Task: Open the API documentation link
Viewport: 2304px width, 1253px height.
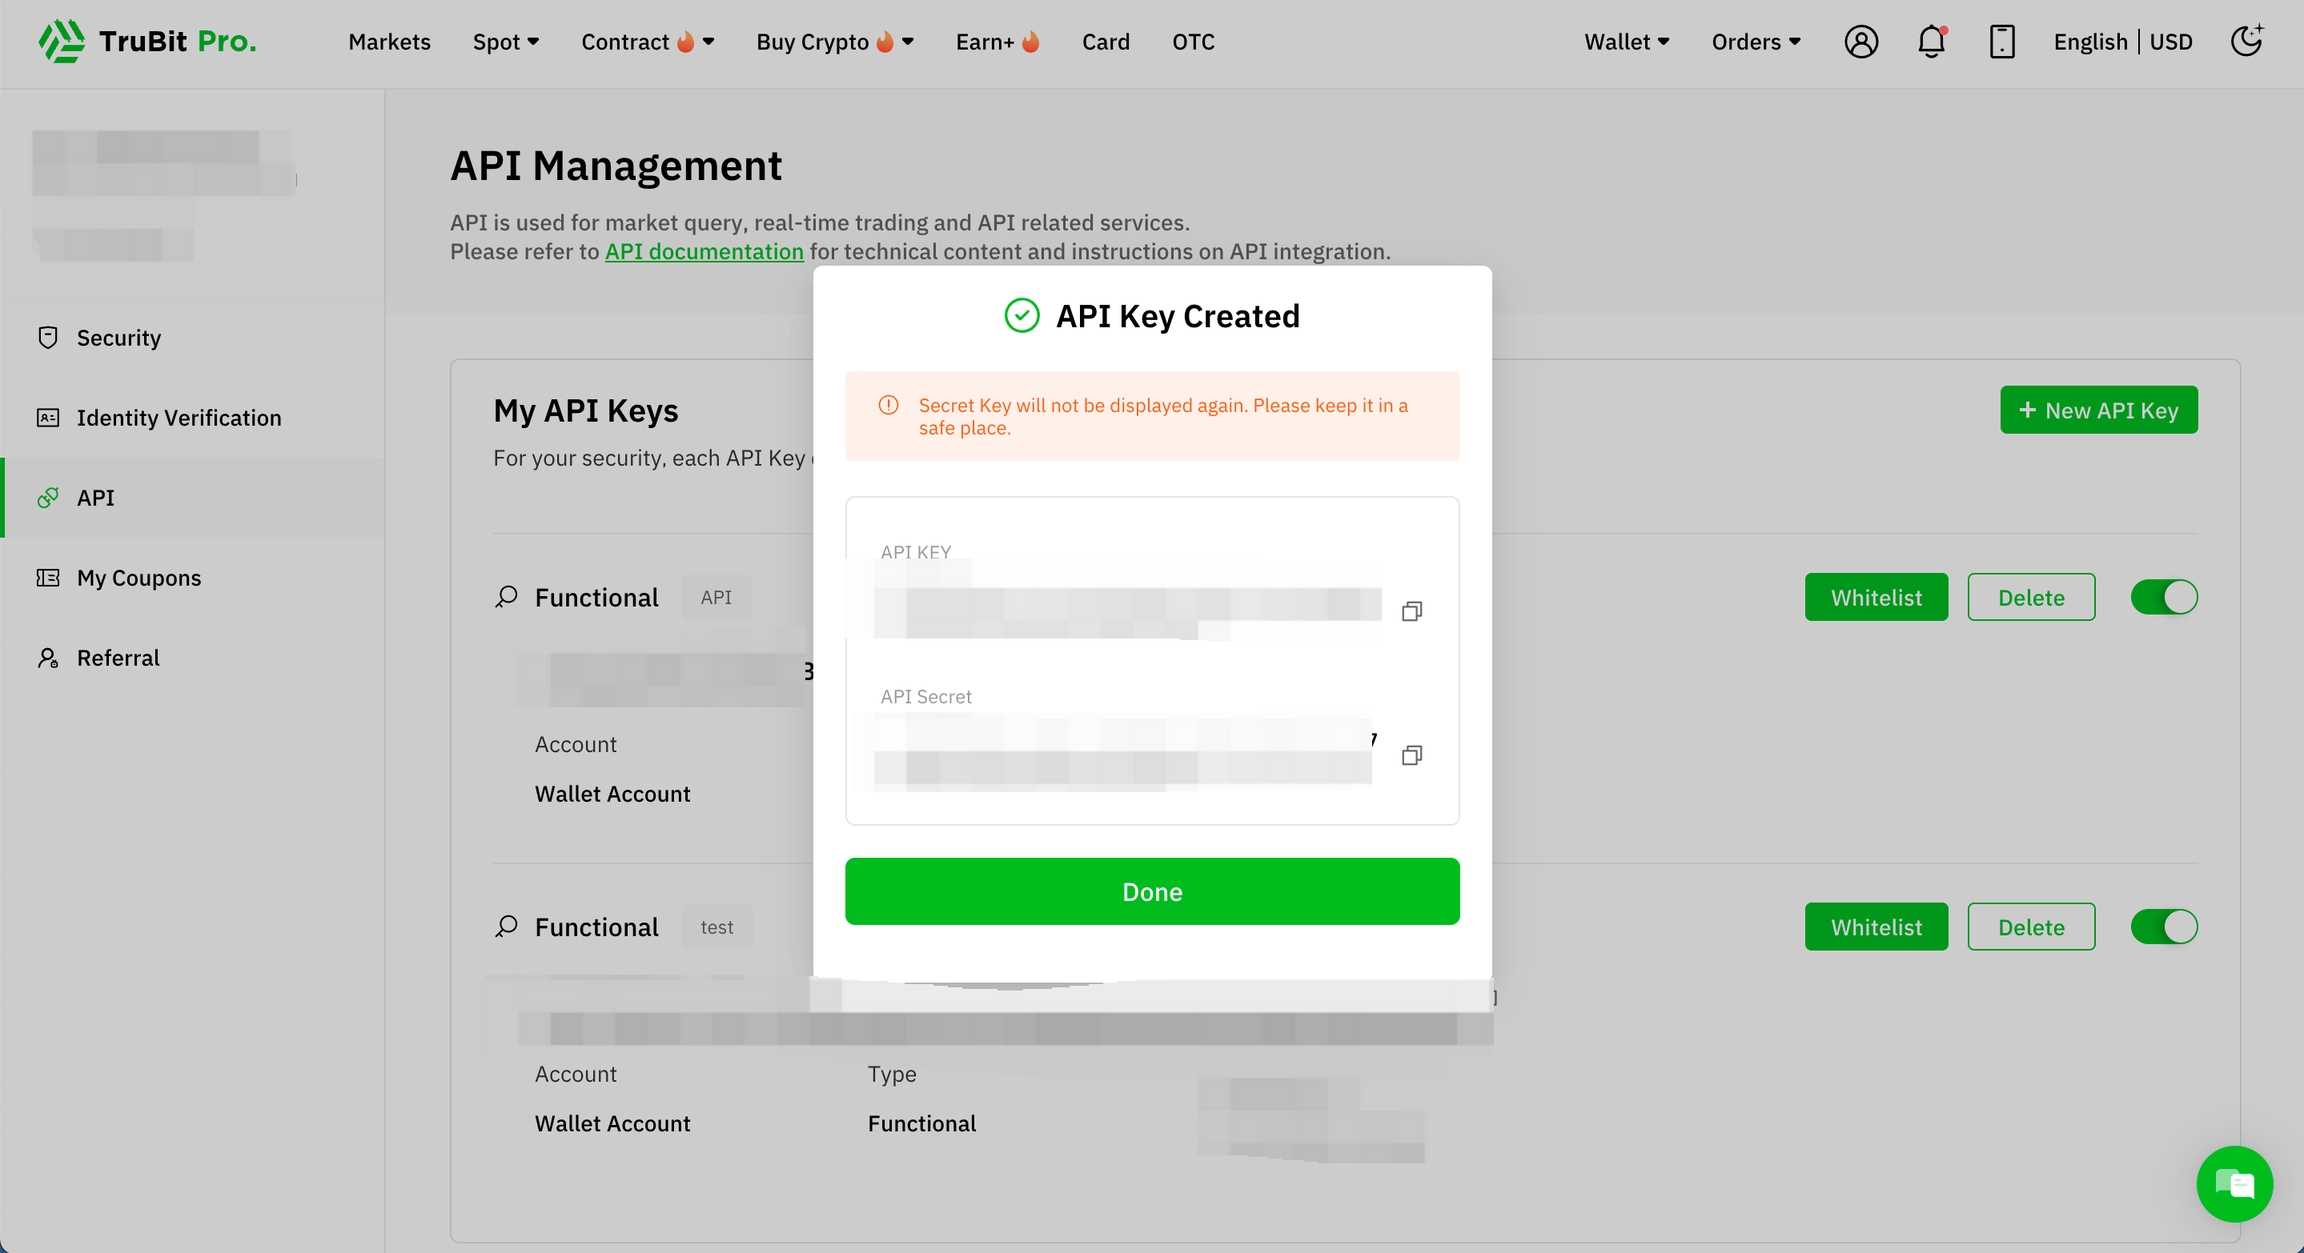Action: coord(704,251)
